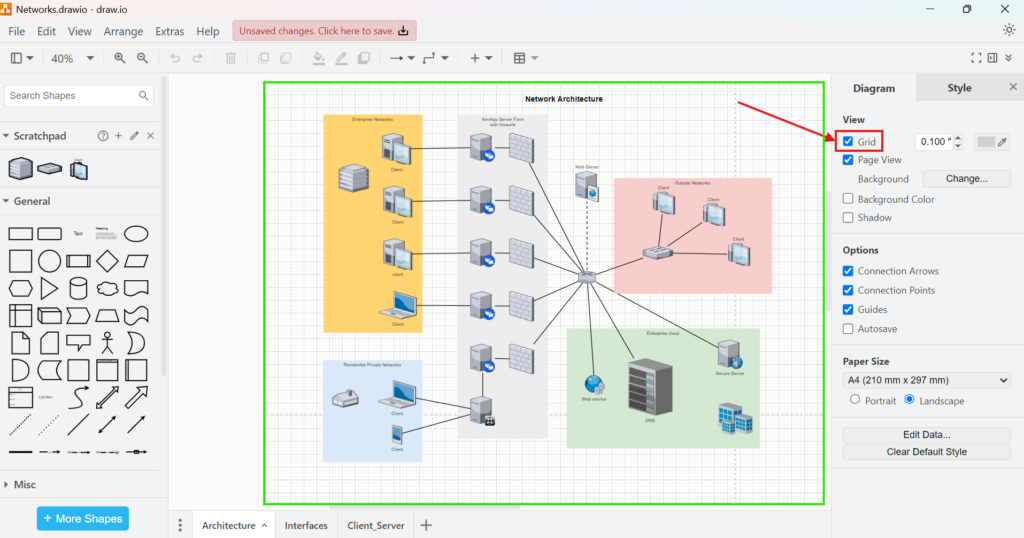Click the Zoom Out magnifier icon
This screenshot has height=538, width=1024.
pos(142,59)
